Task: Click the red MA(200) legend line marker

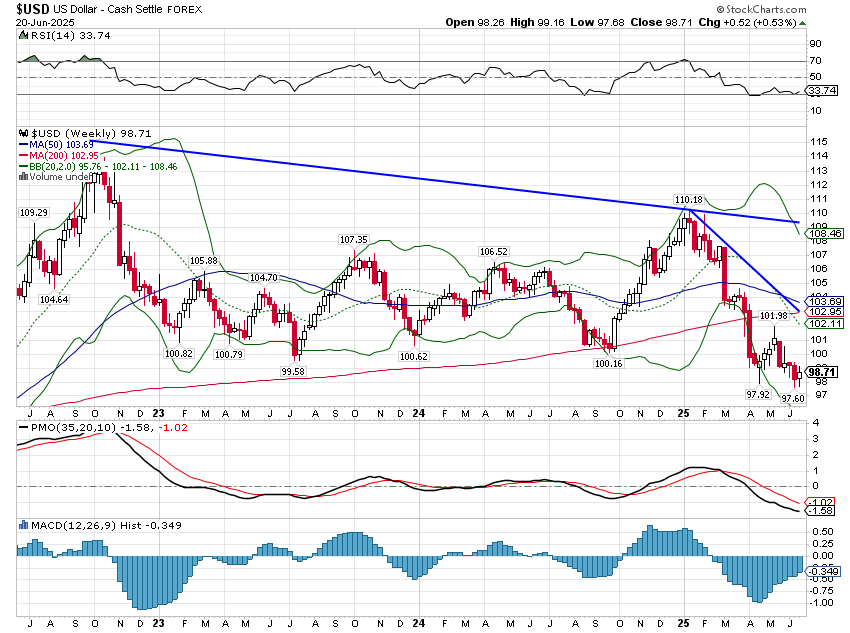Action: [x=23, y=156]
